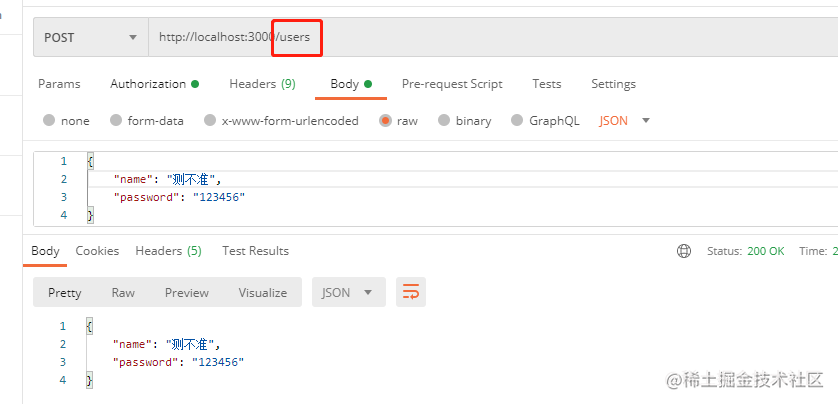Choose GraphQL body type
The height and width of the screenshot is (404, 838).
click(x=545, y=121)
